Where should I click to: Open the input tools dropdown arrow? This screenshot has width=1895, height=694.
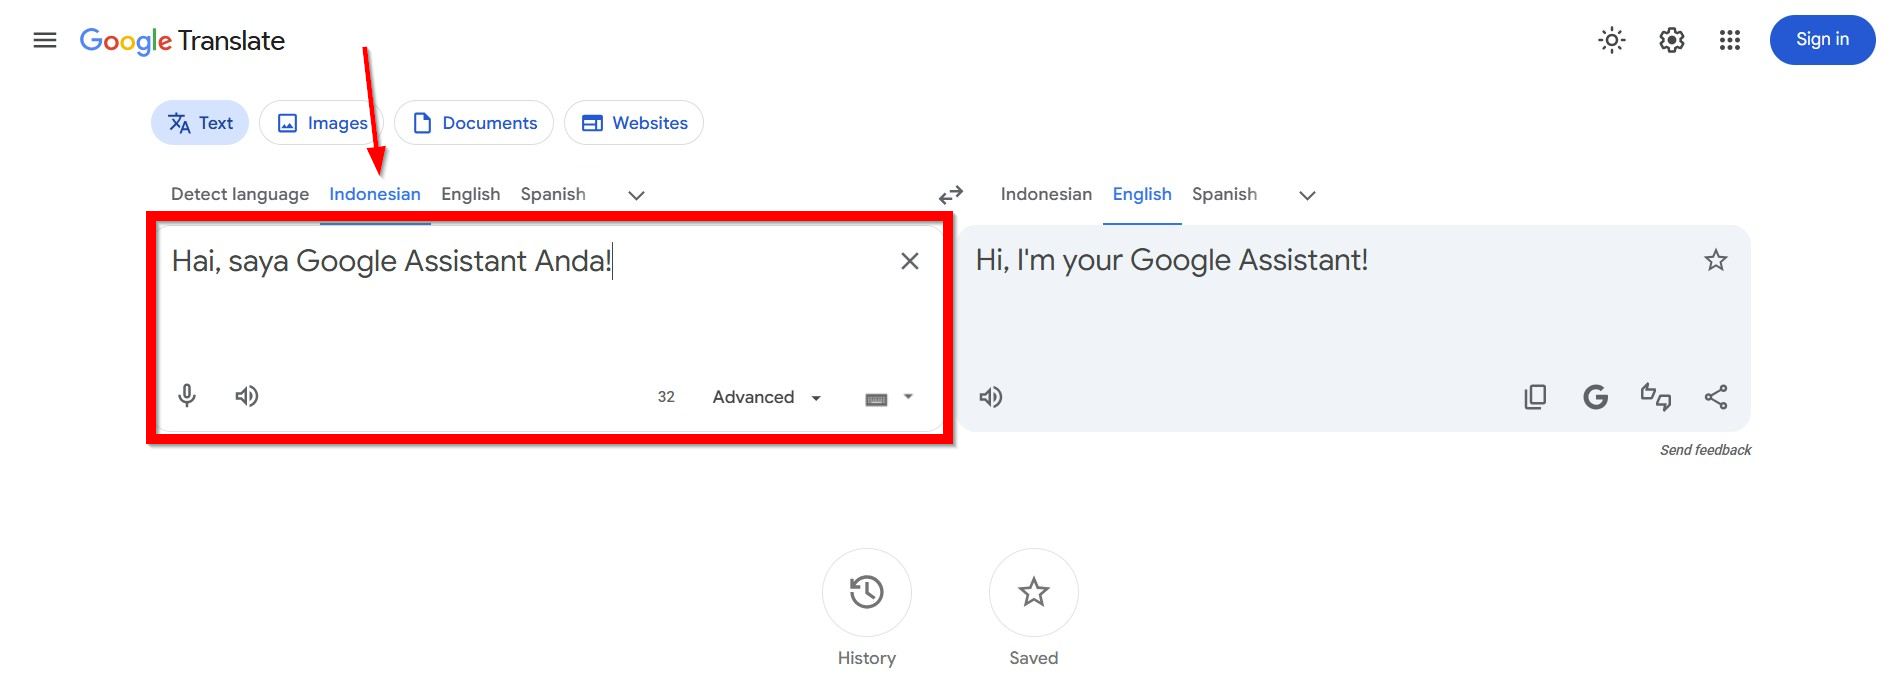(x=908, y=397)
